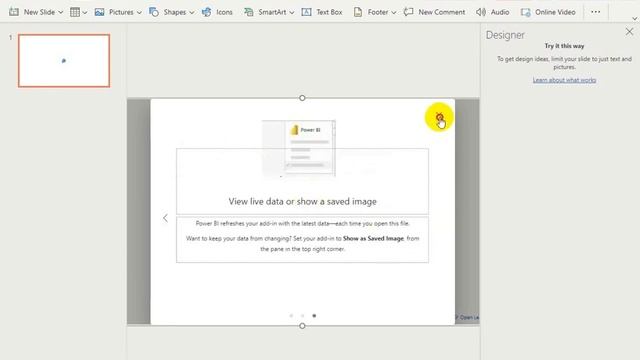Click the 'Try it this way' text
Image resolution: width=640 pixels, height=360 pixels.
coord(564,46)
